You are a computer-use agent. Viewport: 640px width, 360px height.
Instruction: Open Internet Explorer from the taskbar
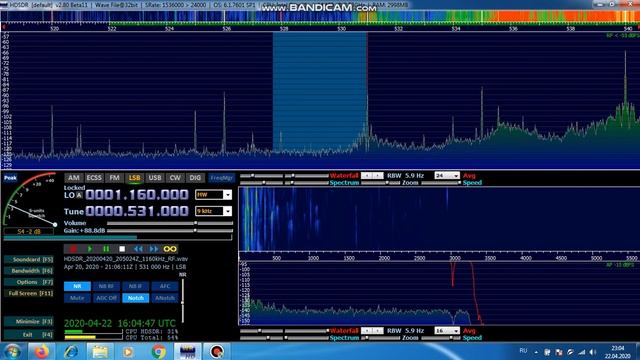click(x=71, y=351)
